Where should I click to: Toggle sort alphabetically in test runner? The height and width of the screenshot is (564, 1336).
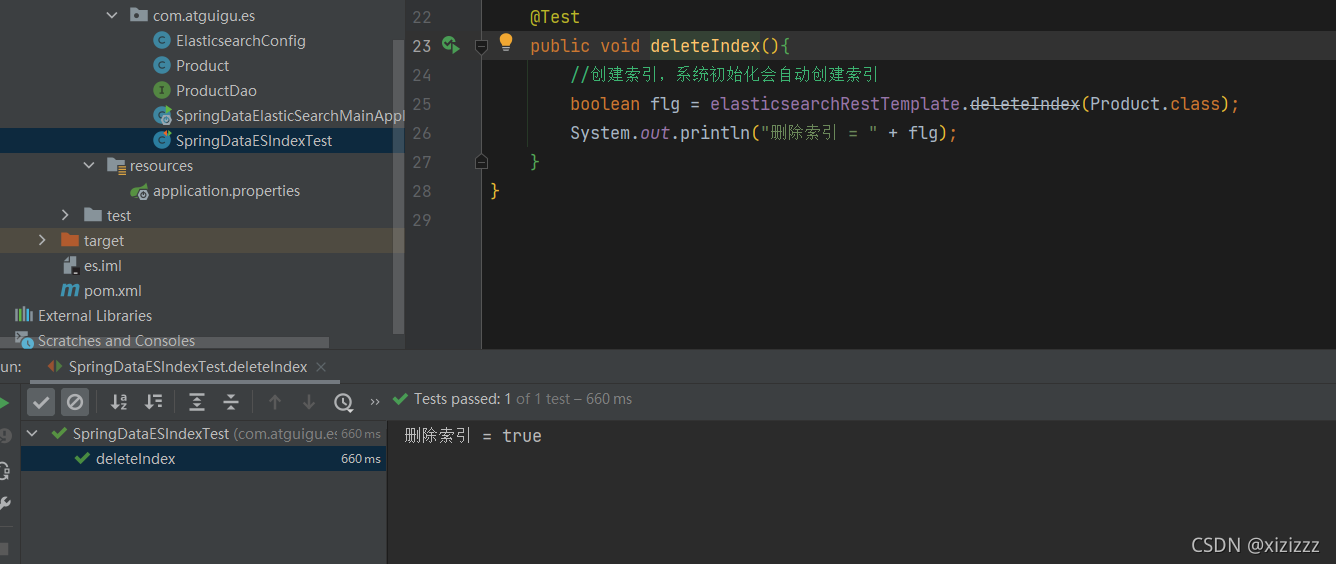119,402
